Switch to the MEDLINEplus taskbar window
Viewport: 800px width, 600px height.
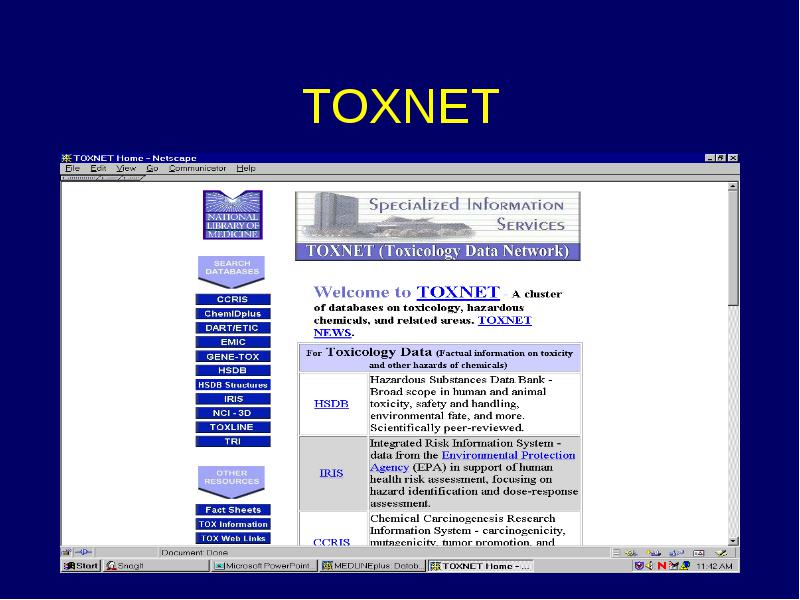tap(372, 566)
